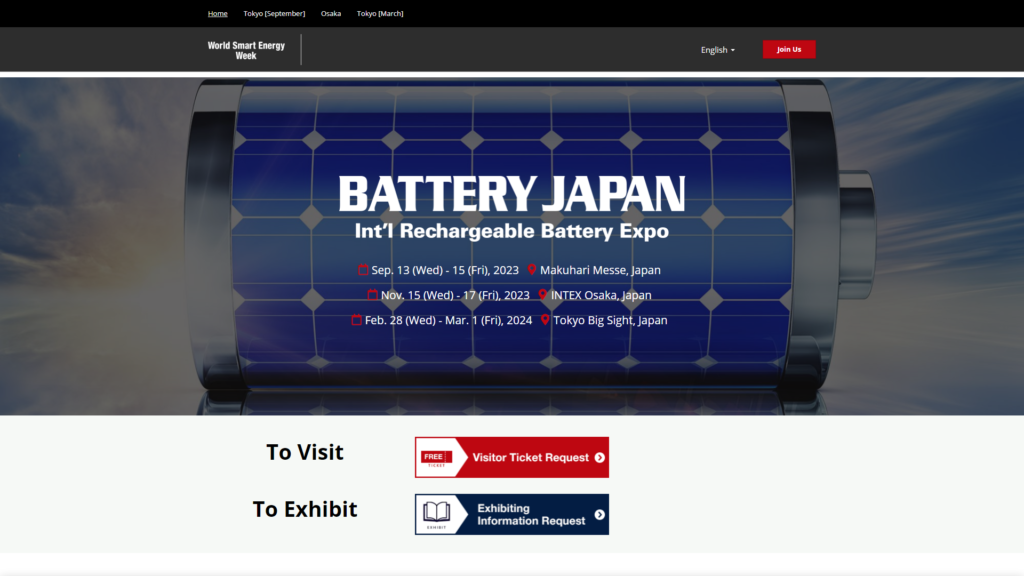The width and height of the screenshot is (1024, 576).
Task: Click the To Exhibit heading
Action: (x=305, y=509)
